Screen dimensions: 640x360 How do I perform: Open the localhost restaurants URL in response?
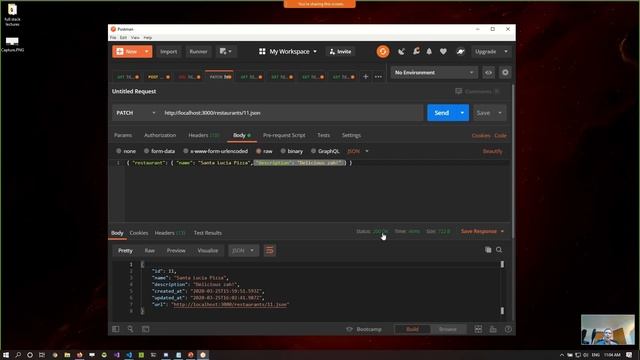(230, 304)
